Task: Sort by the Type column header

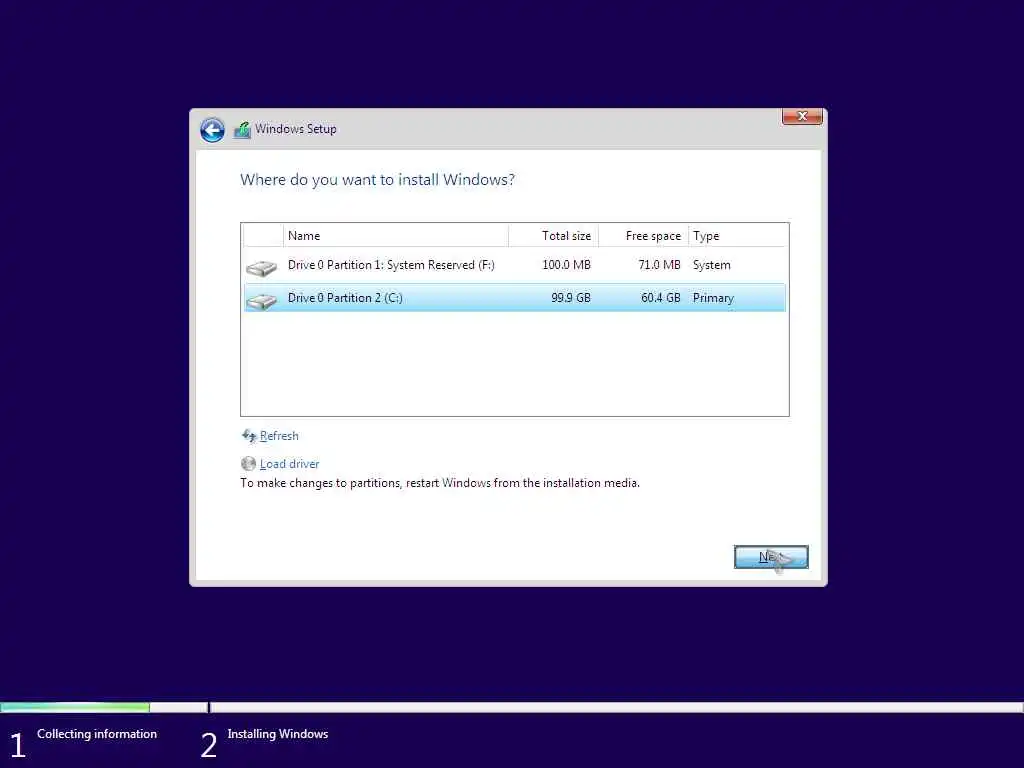Action: click(x=737, y=236)
